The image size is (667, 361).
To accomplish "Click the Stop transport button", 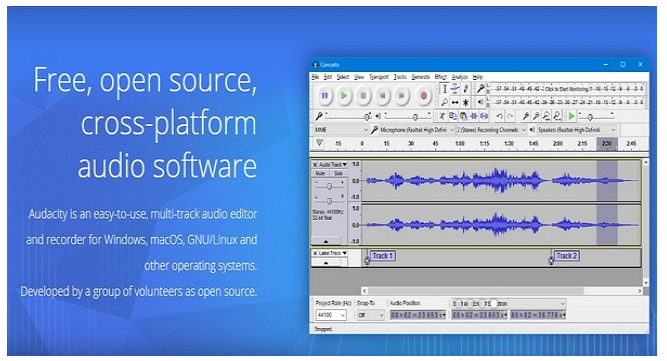I will (363, 96).
